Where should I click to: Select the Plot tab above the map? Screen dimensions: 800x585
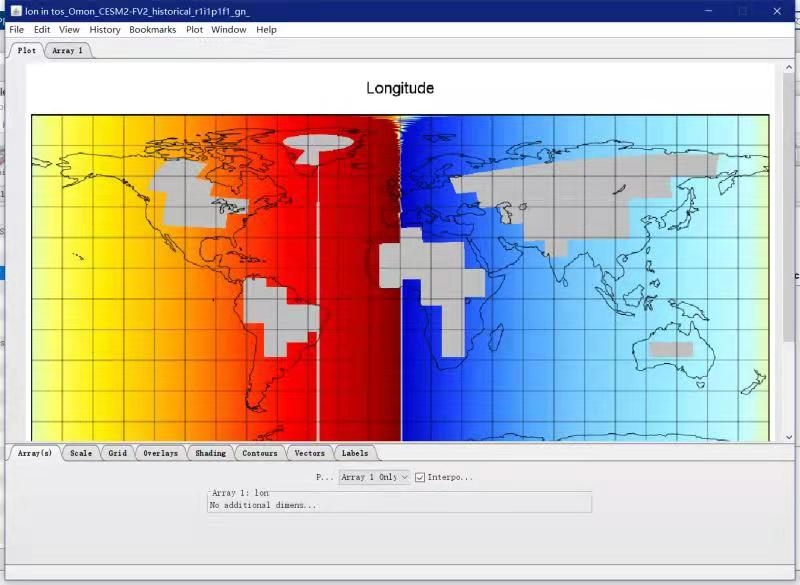point(27,51)
